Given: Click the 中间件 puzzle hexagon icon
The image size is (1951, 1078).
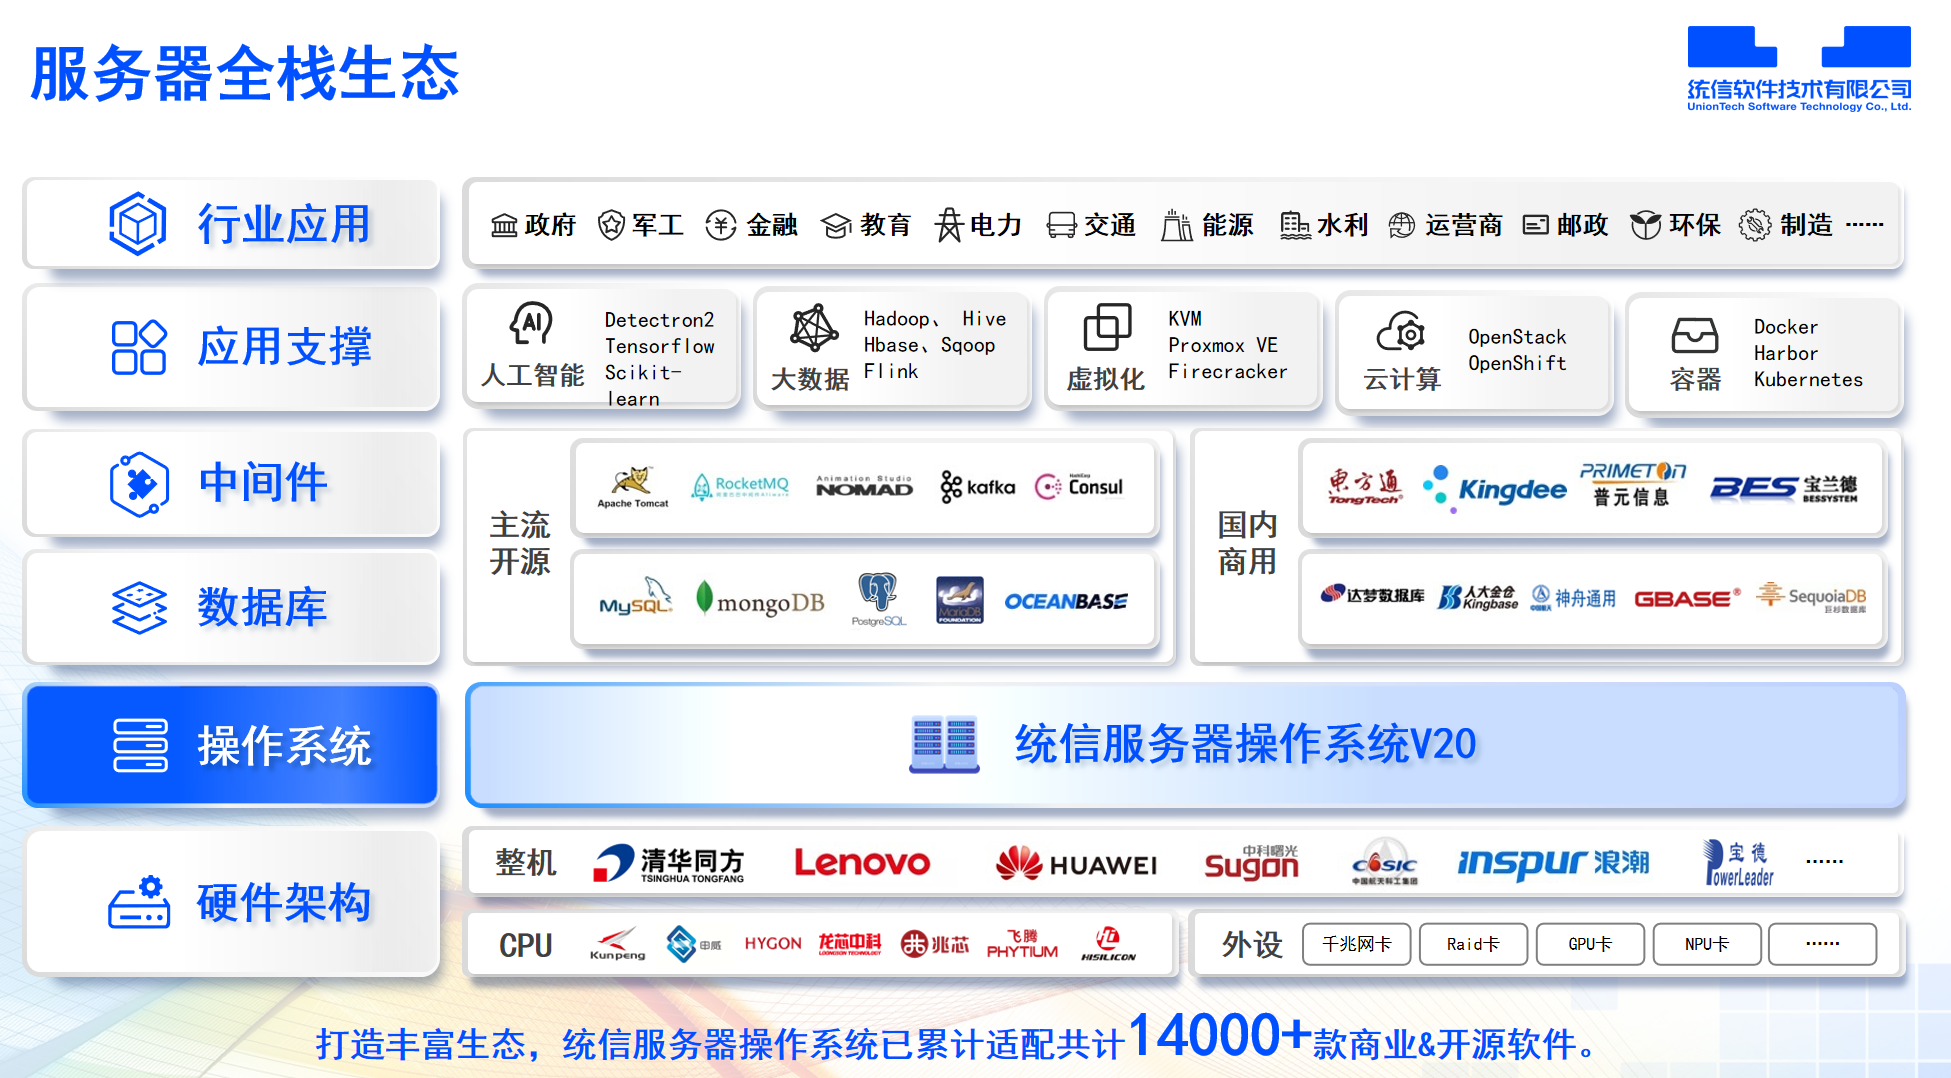Looking at the screenshot, I should click(x=139, y=484).
